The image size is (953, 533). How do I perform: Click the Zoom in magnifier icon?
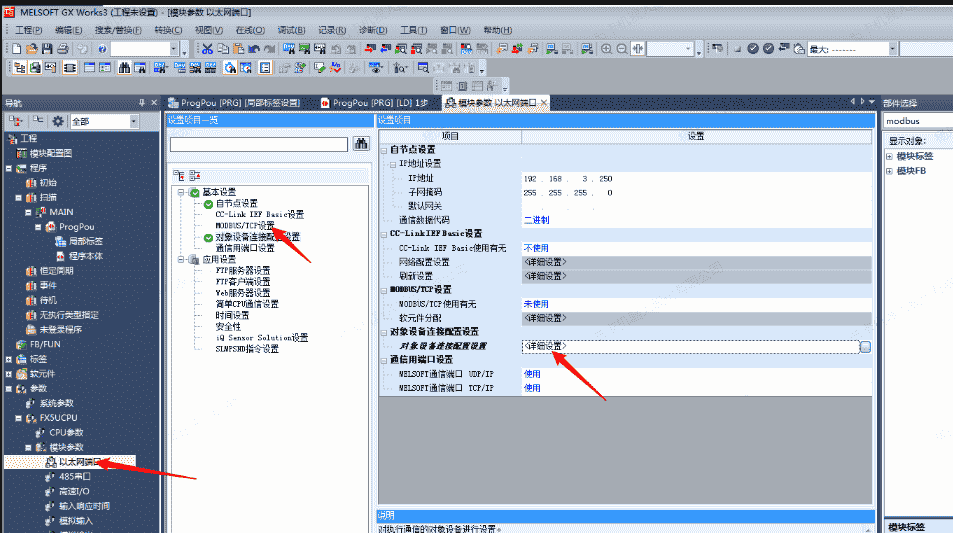tap(607, 48)
